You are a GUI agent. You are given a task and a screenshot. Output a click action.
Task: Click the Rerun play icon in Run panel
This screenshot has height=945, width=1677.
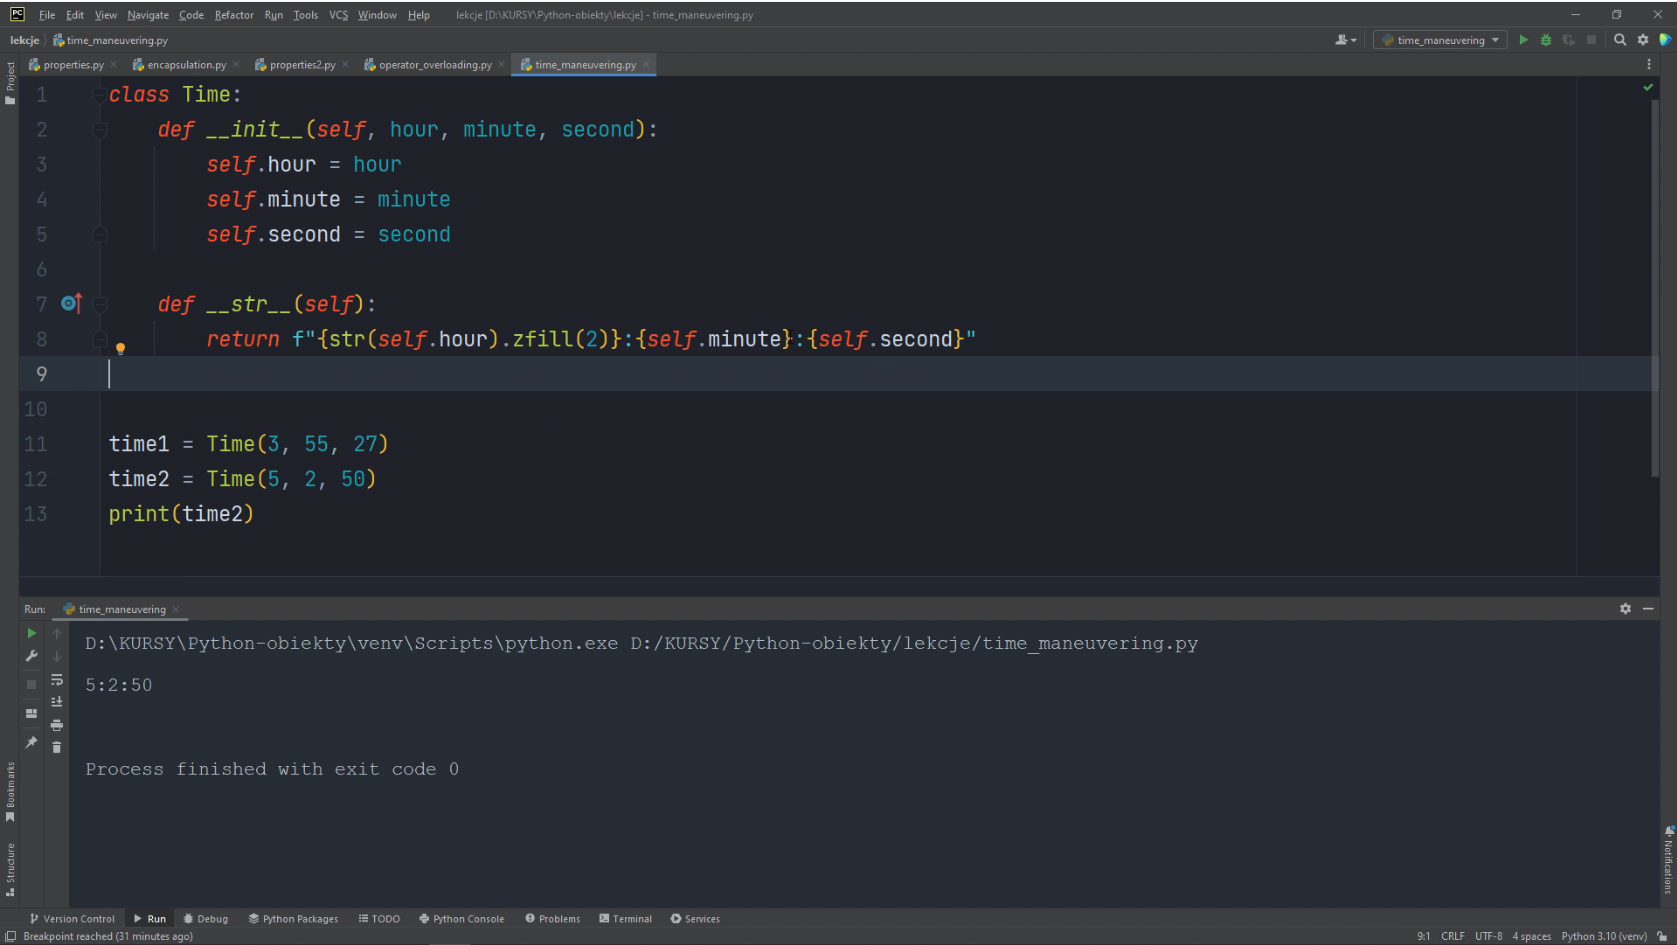(32, 633)
